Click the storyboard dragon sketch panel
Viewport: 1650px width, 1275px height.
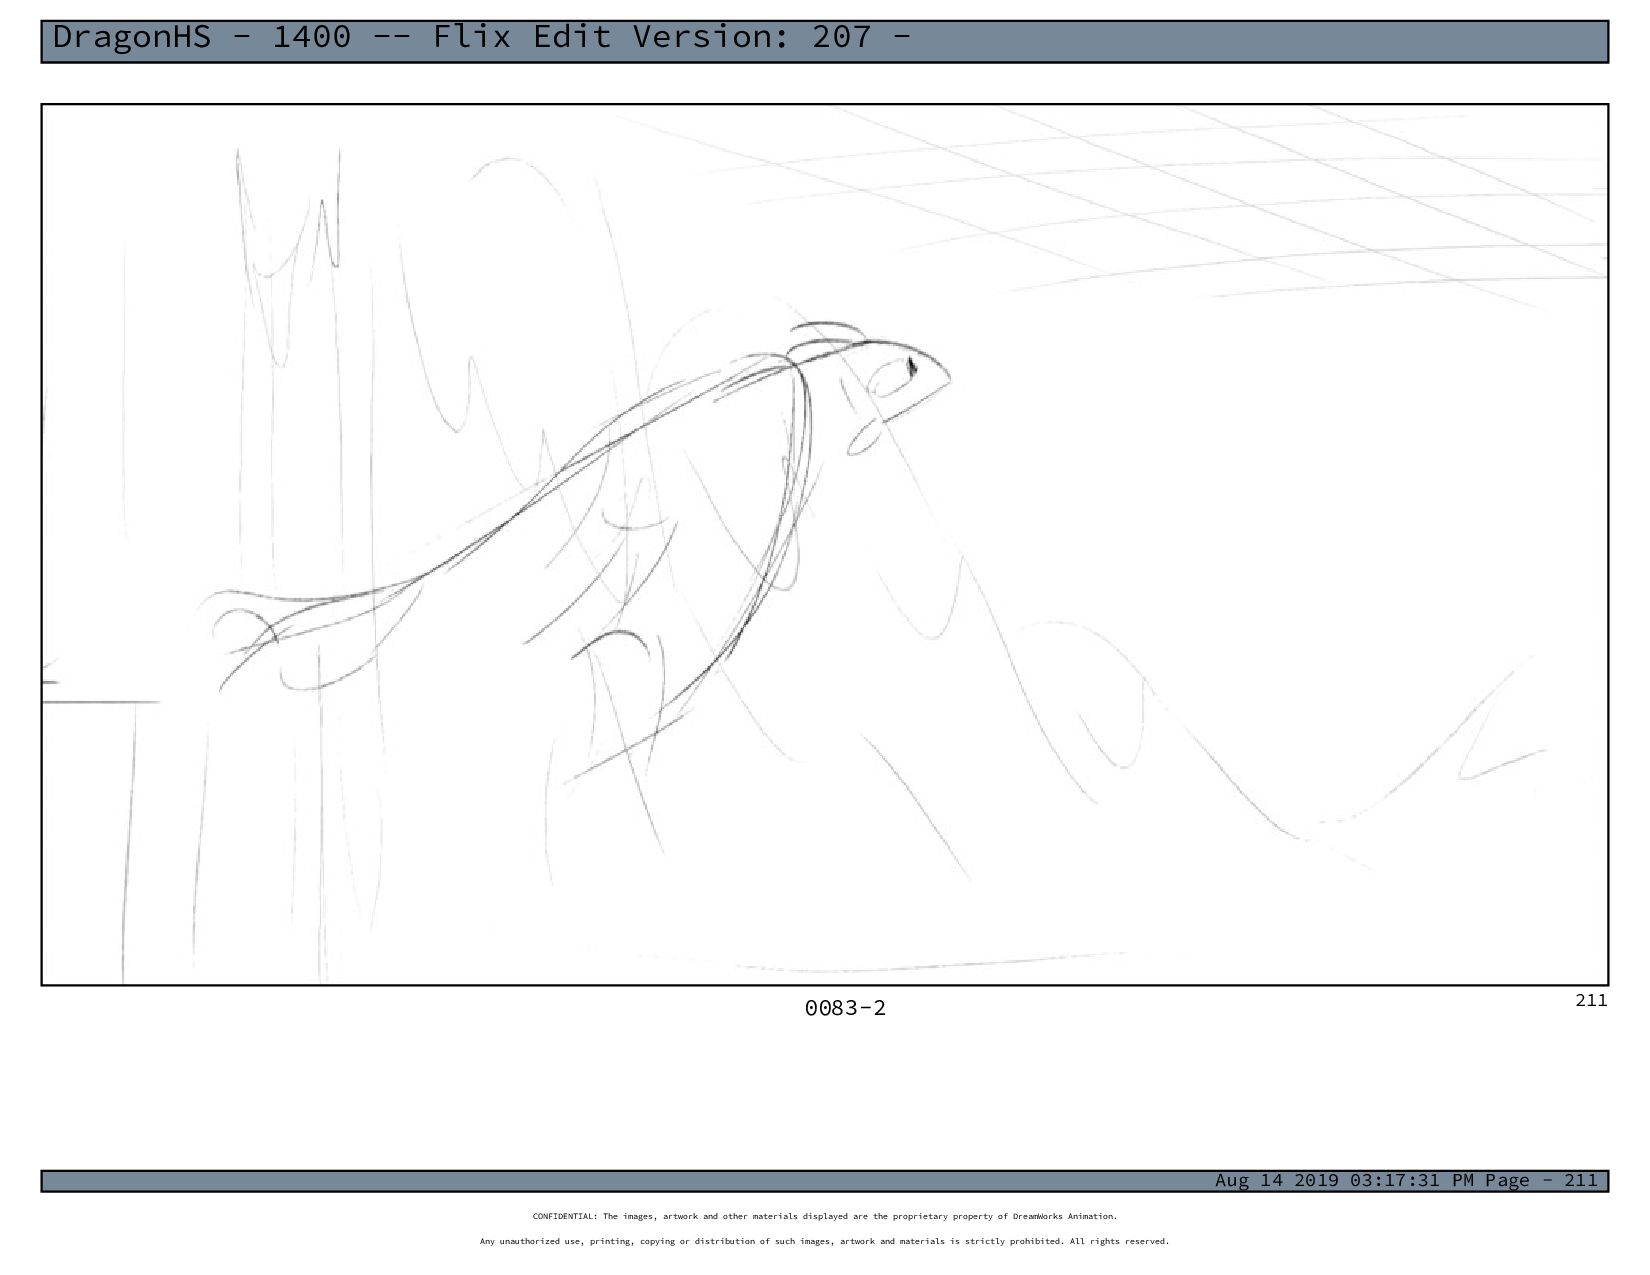824,544
